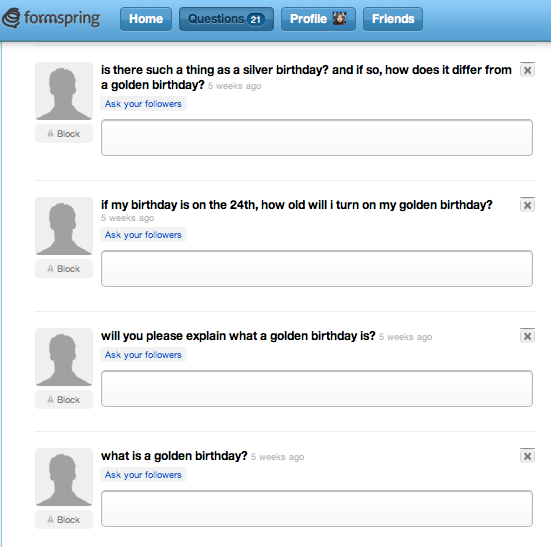551x547 pixels.
Task: Ask your followers the 24th birthday question
Action: click(143, 235)
